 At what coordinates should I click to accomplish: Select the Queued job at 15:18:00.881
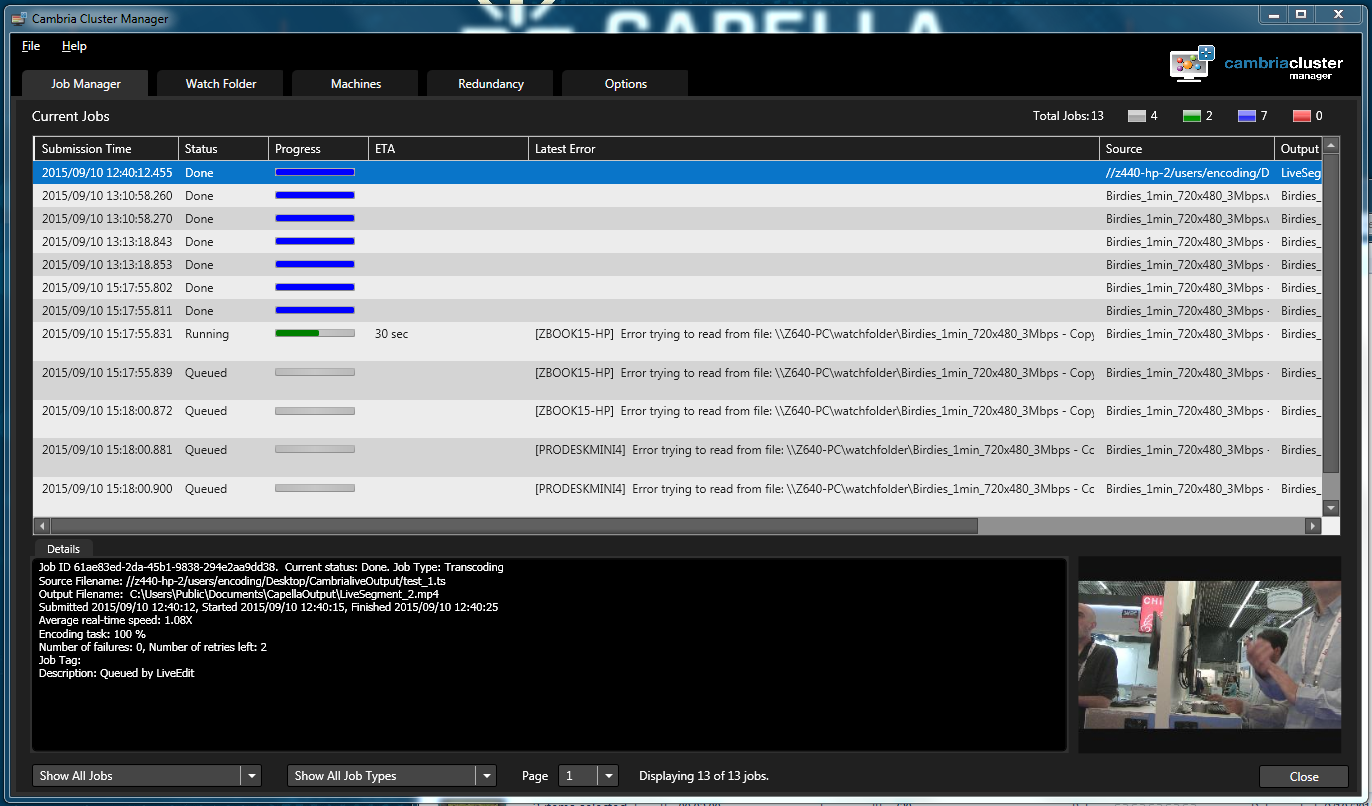[x=678, y=457]
